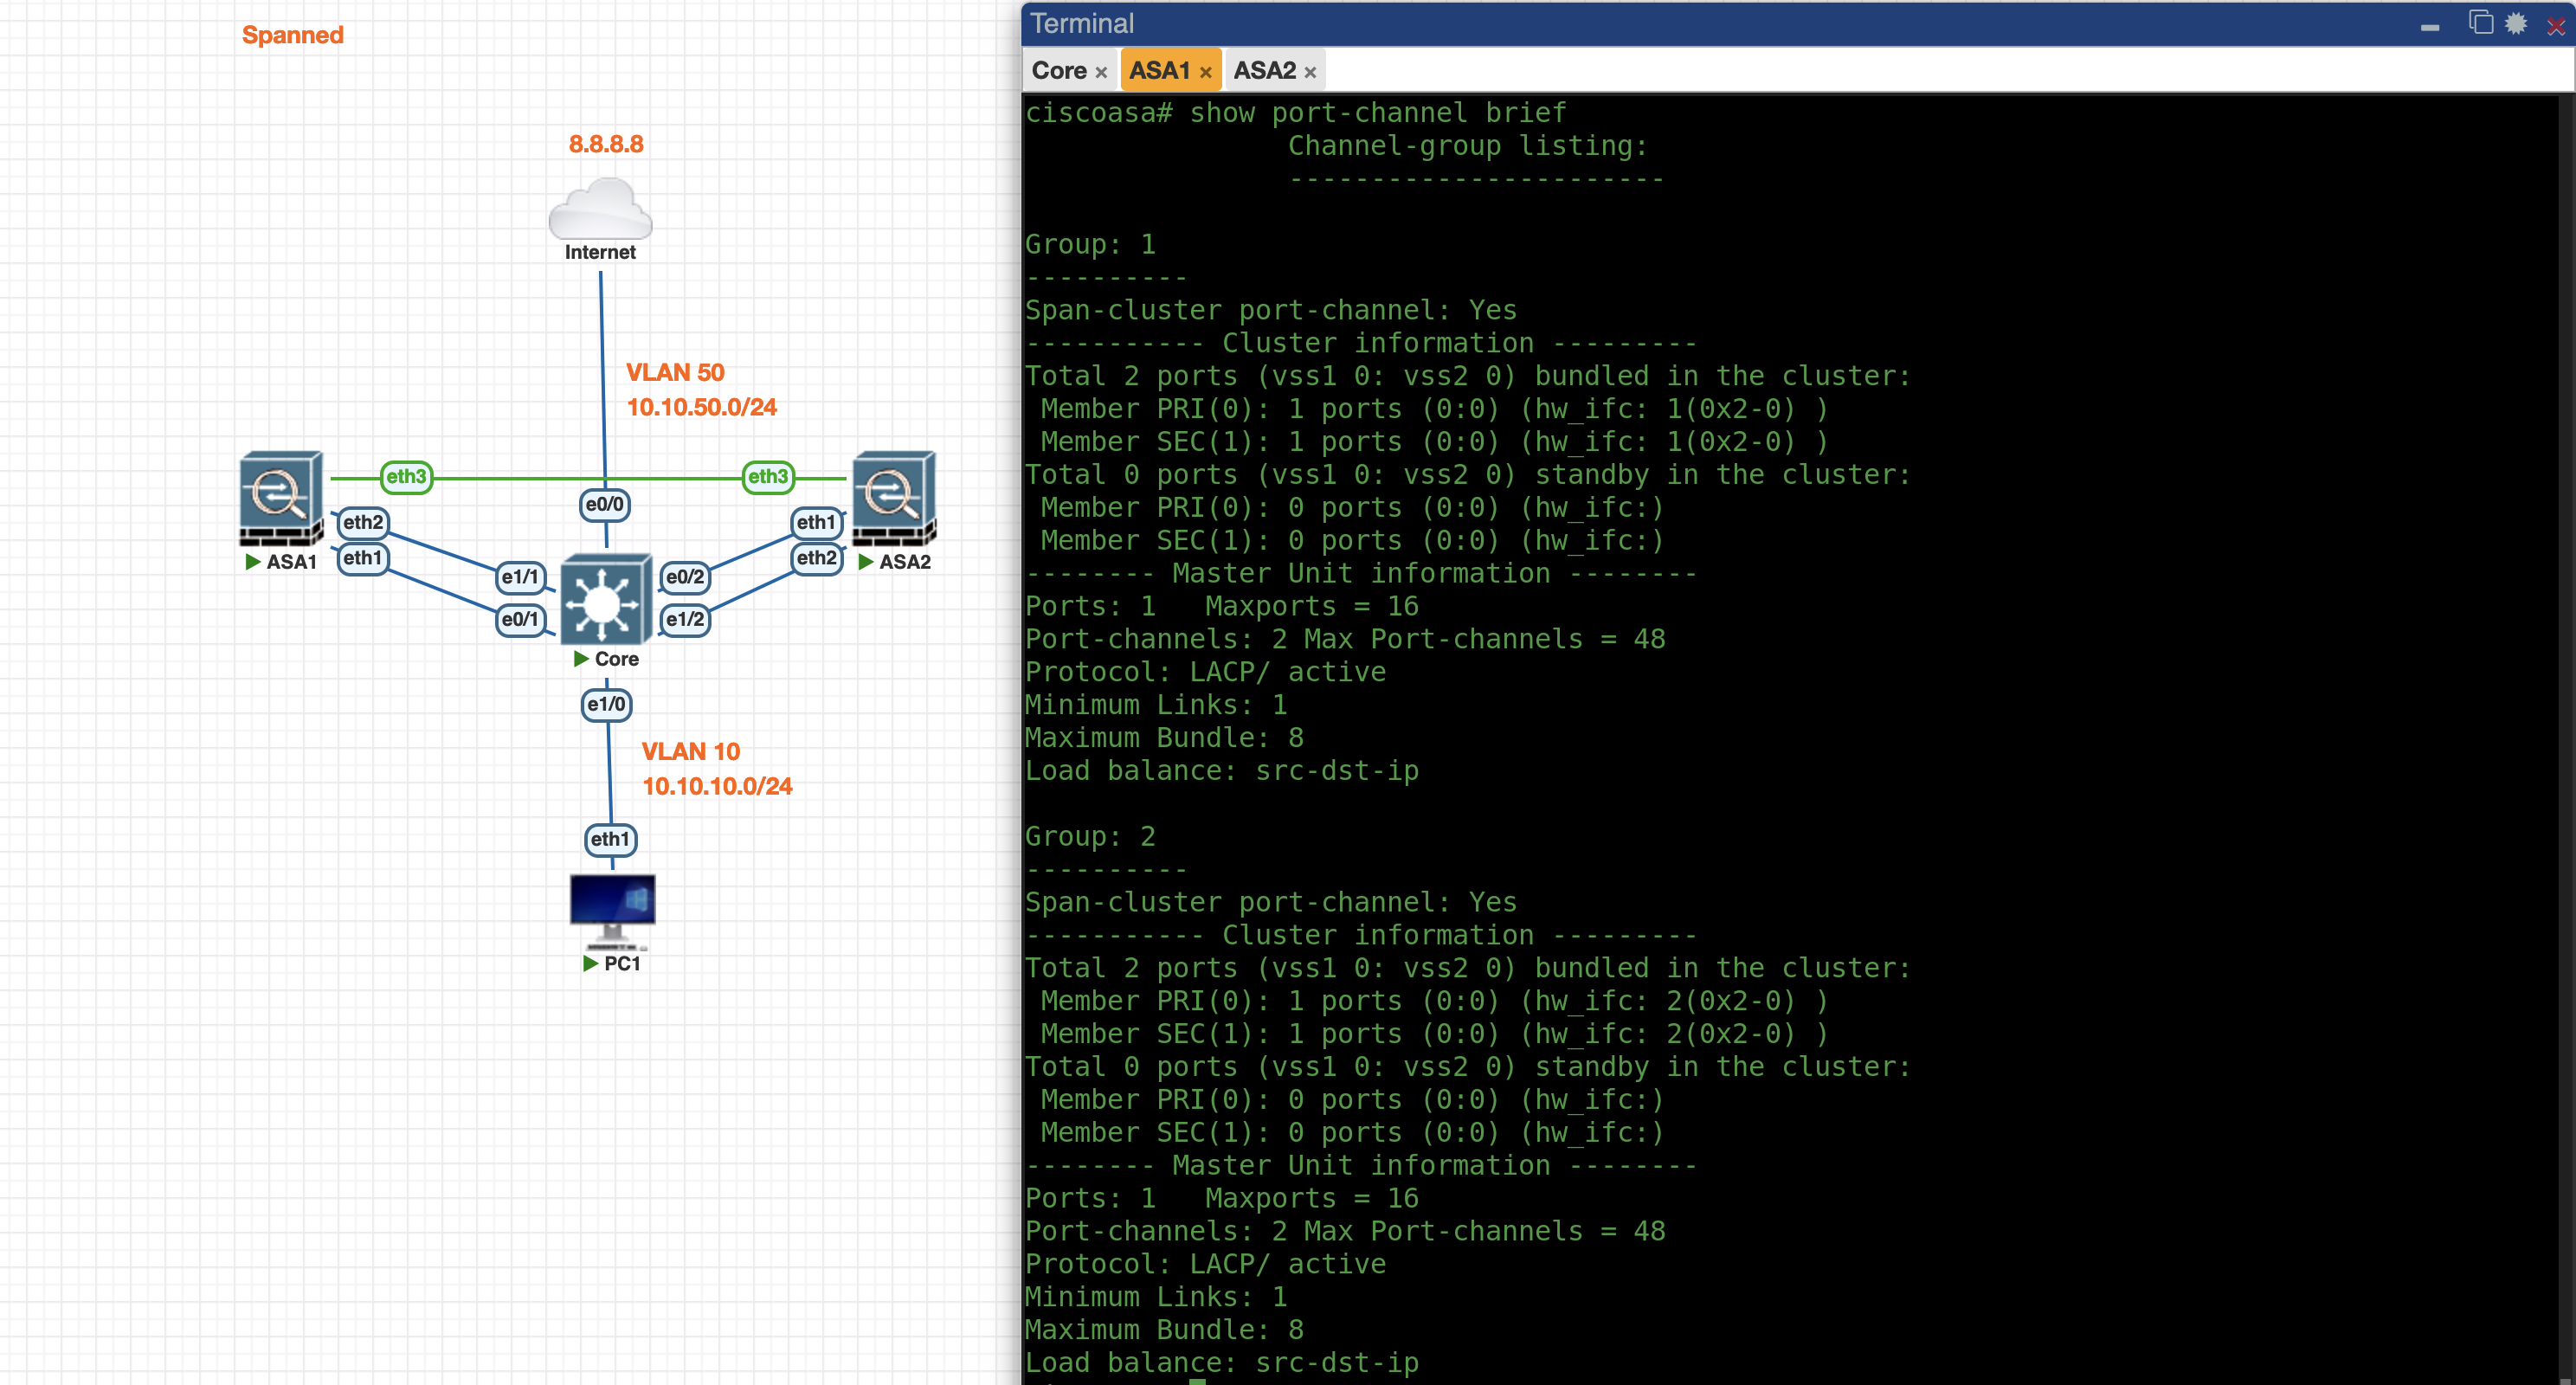The height and width of the screenshot is (1385, 2576).
Task: Click the terminal settings gear icon
Action: [2516, 24]
